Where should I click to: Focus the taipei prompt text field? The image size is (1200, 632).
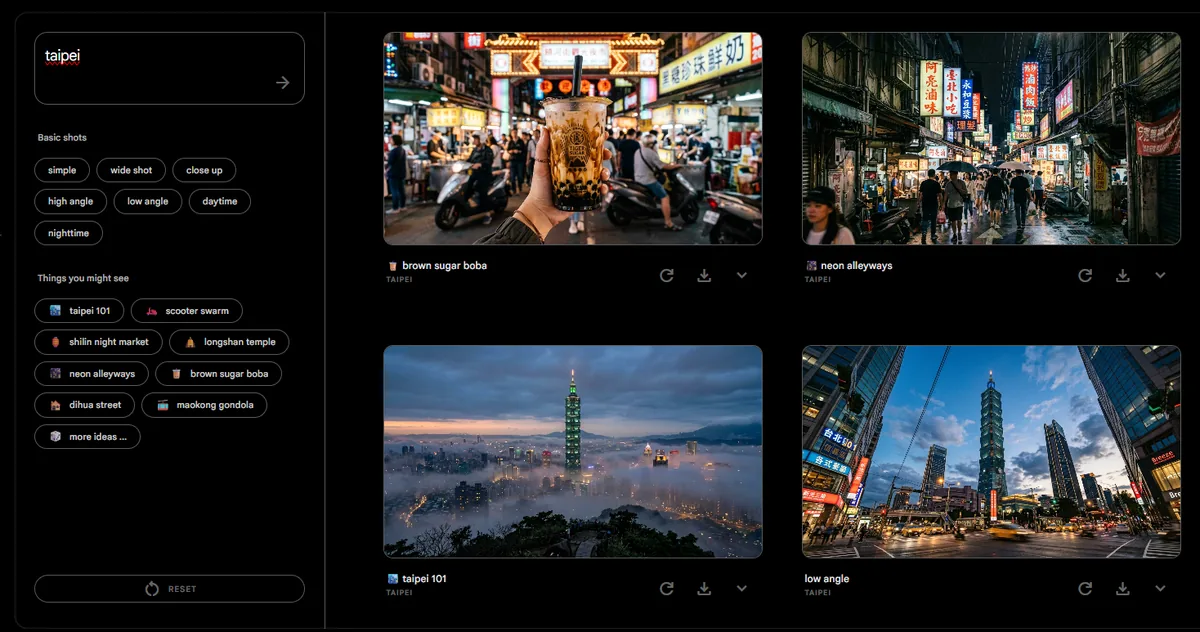coord(169,68)
